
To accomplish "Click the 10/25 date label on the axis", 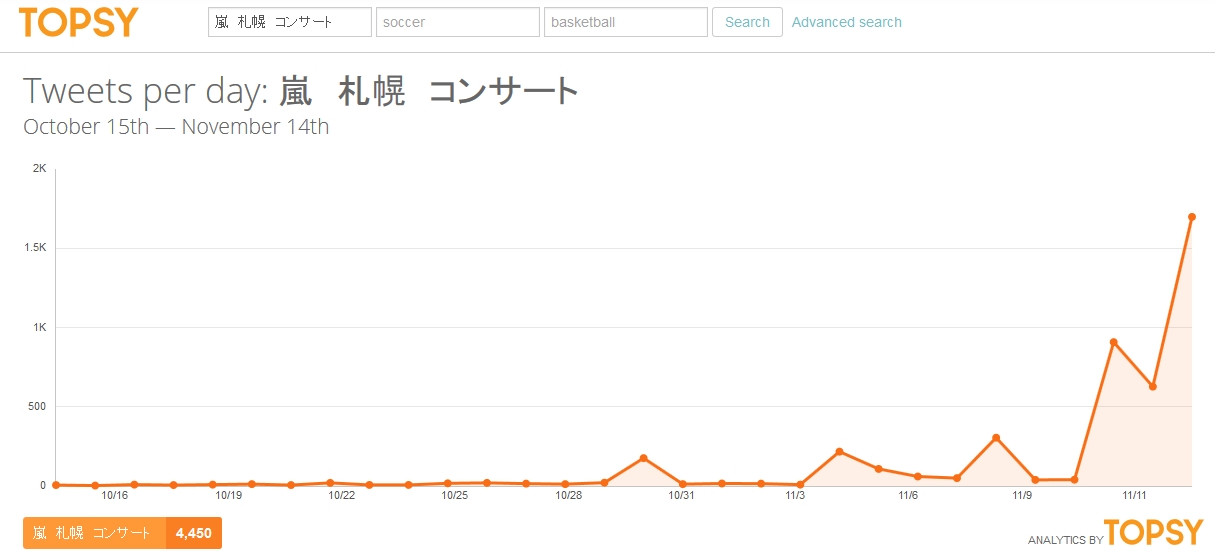I will (454, 495).
